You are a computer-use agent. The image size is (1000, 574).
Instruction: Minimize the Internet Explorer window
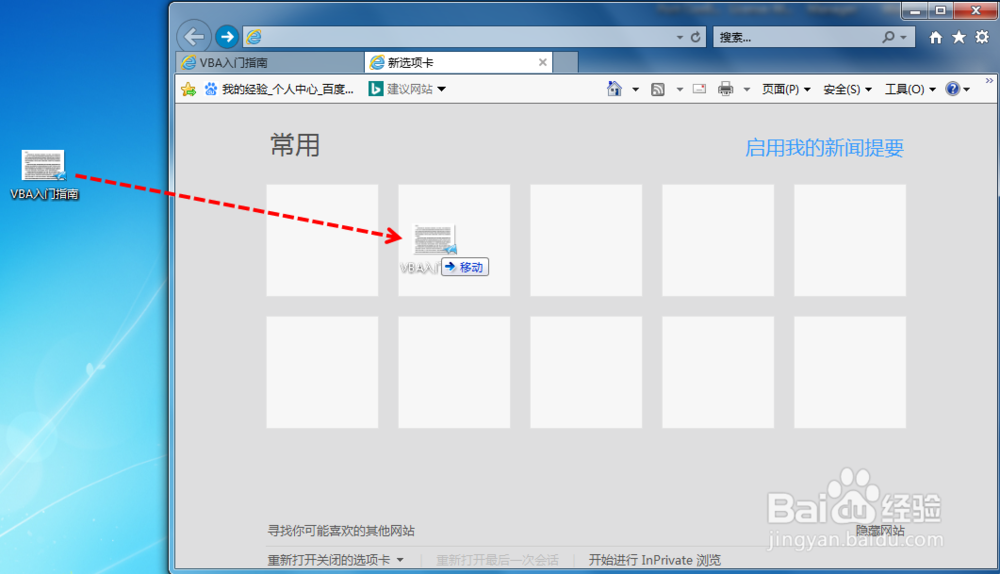[915, 11]
